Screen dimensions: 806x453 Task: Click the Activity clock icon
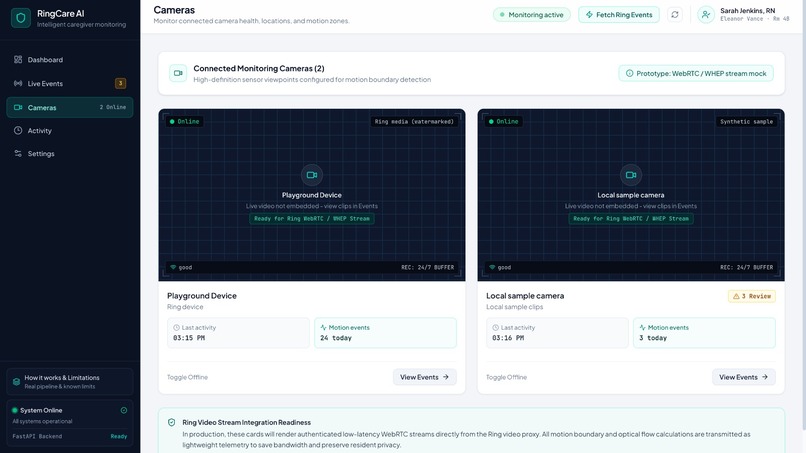coord(18,131)
